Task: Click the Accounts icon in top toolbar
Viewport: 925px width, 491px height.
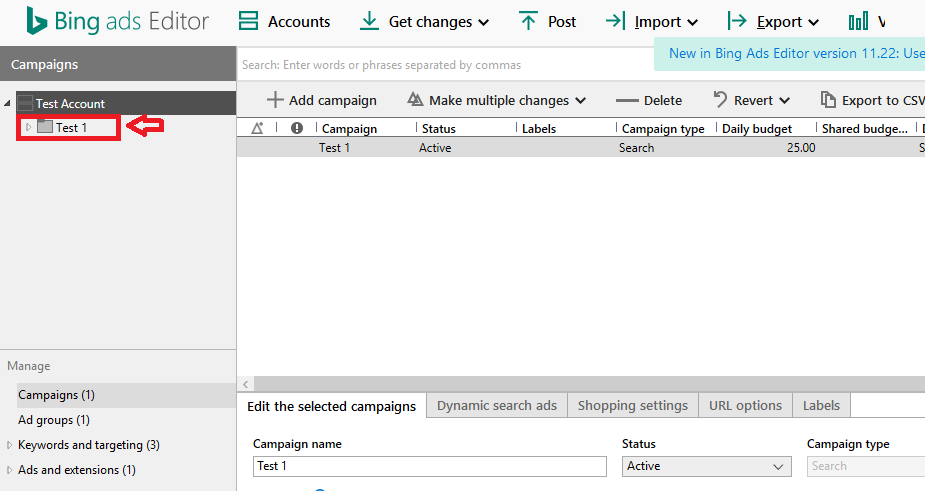Action: (248, 21)
